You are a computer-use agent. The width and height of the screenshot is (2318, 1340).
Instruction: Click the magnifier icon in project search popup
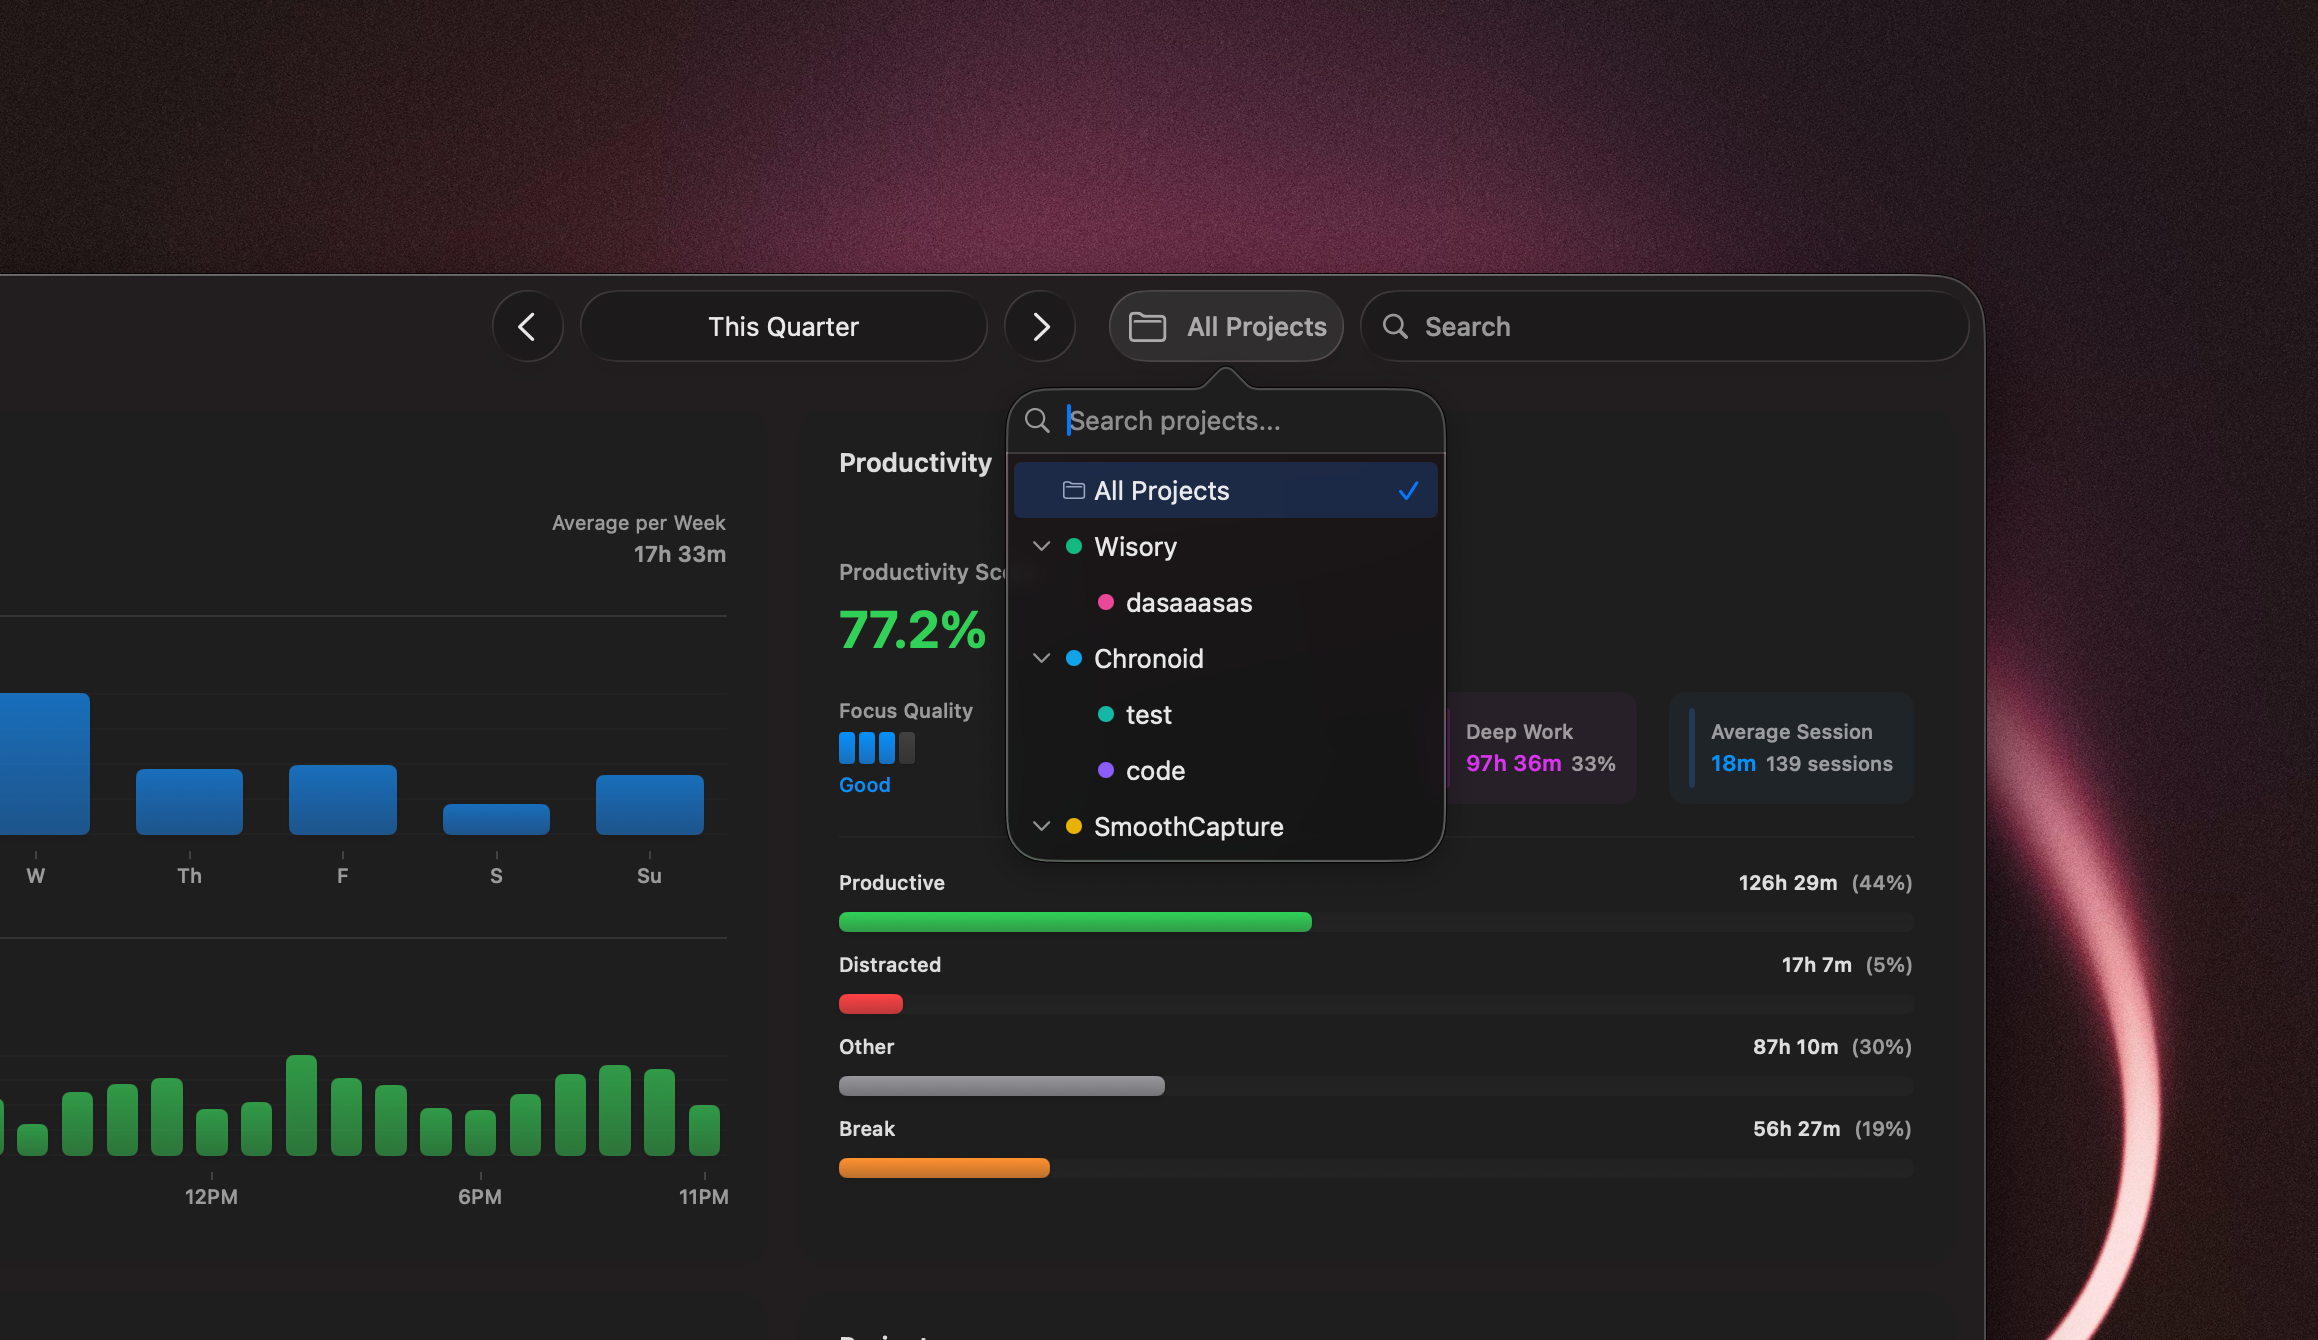1037,421
